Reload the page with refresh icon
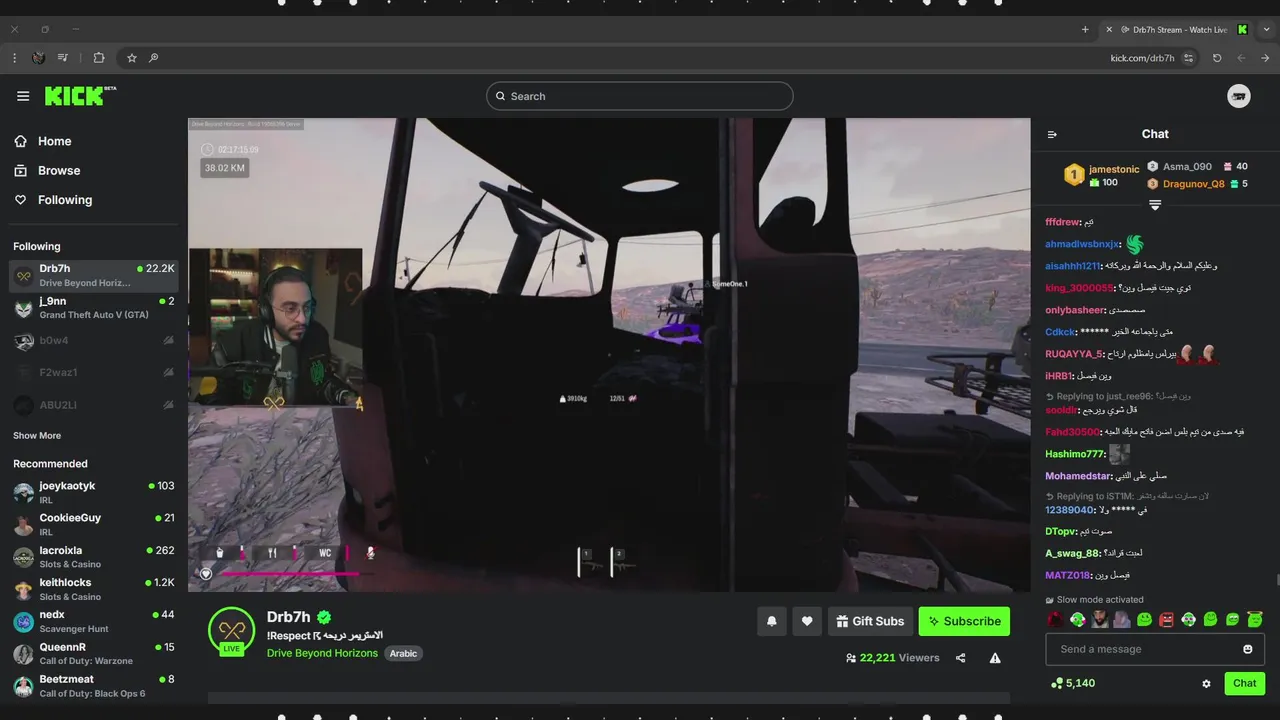This screenshot has height=720, width=1280. coord(1217,58)
